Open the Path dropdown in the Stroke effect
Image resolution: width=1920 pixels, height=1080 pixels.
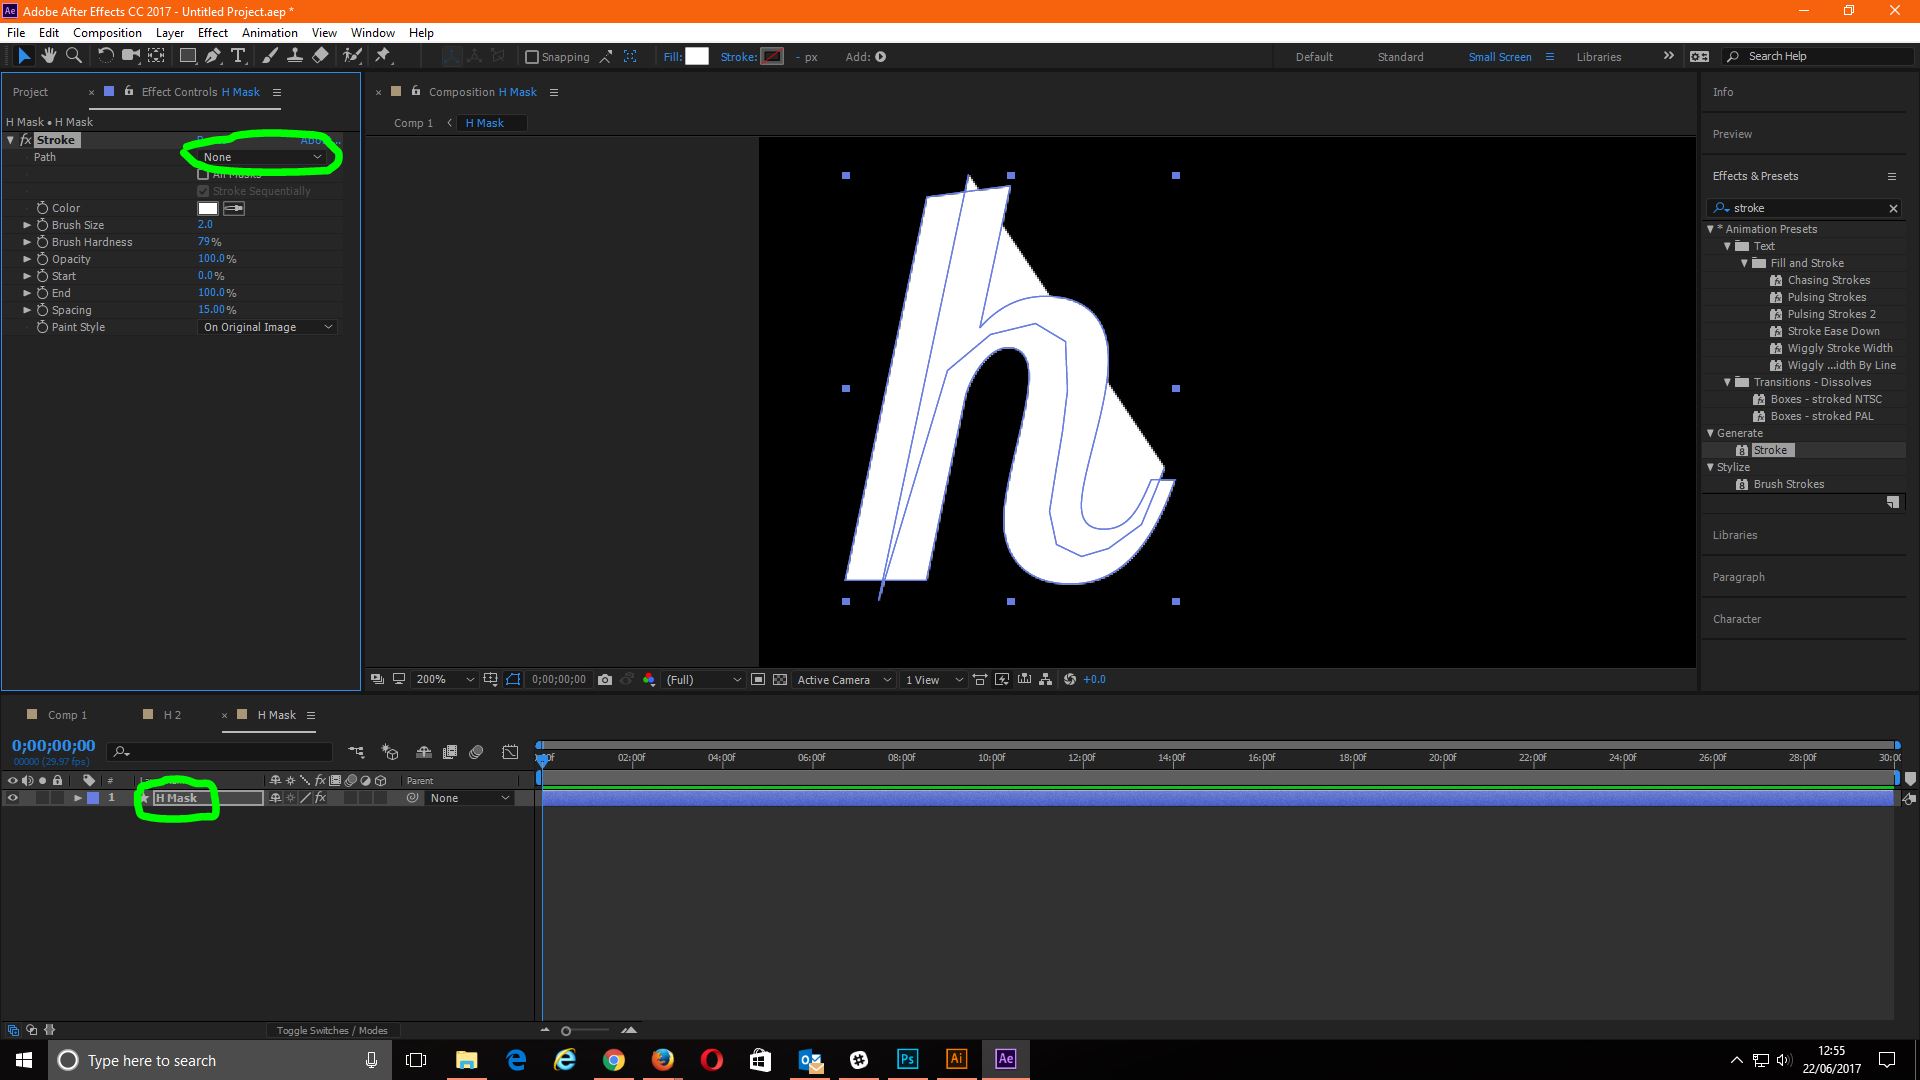262,157
